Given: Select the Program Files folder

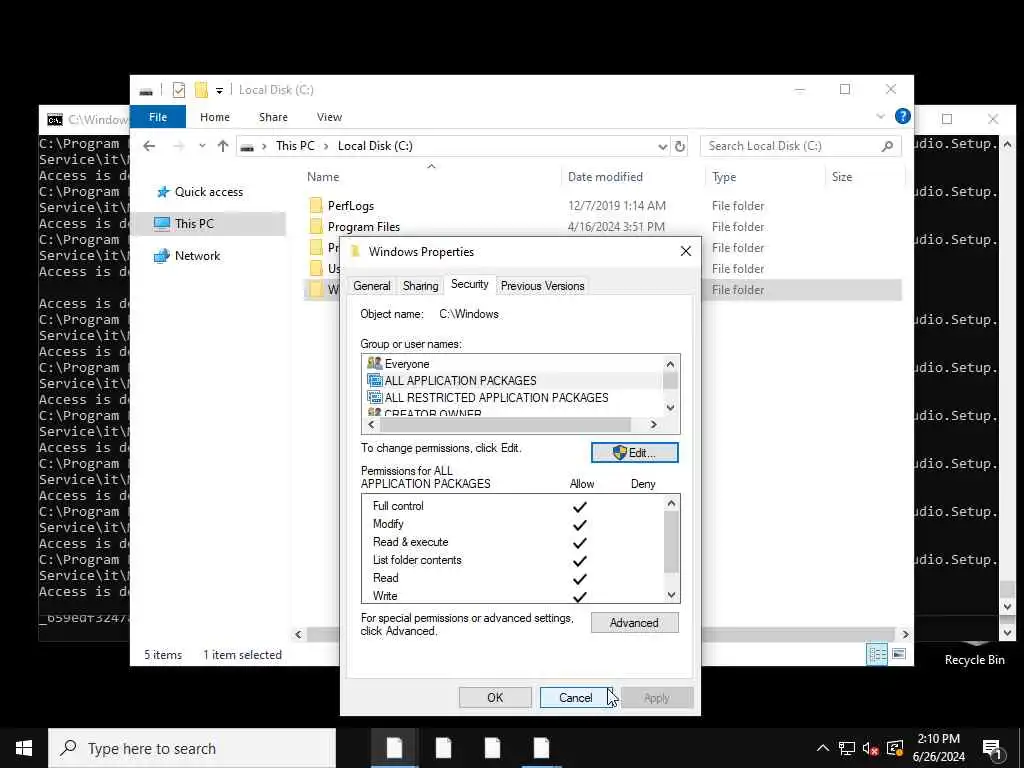Looking at the screenshot, I should pos(364,227).
